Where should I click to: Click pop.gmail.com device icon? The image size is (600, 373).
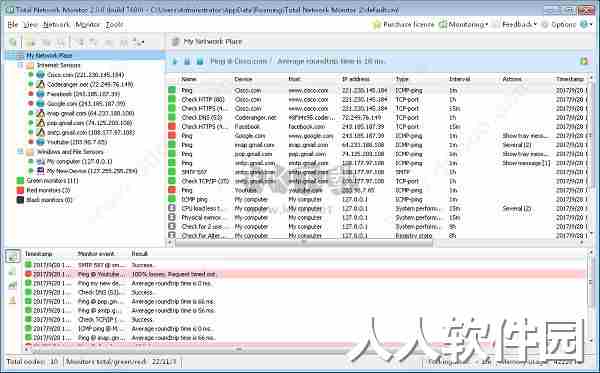[x=41, y=123]
